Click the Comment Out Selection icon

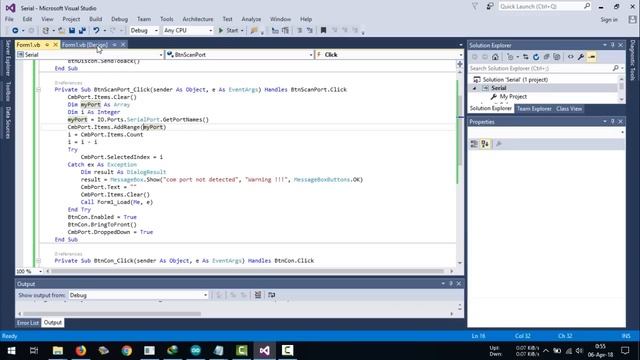point(299,31)
